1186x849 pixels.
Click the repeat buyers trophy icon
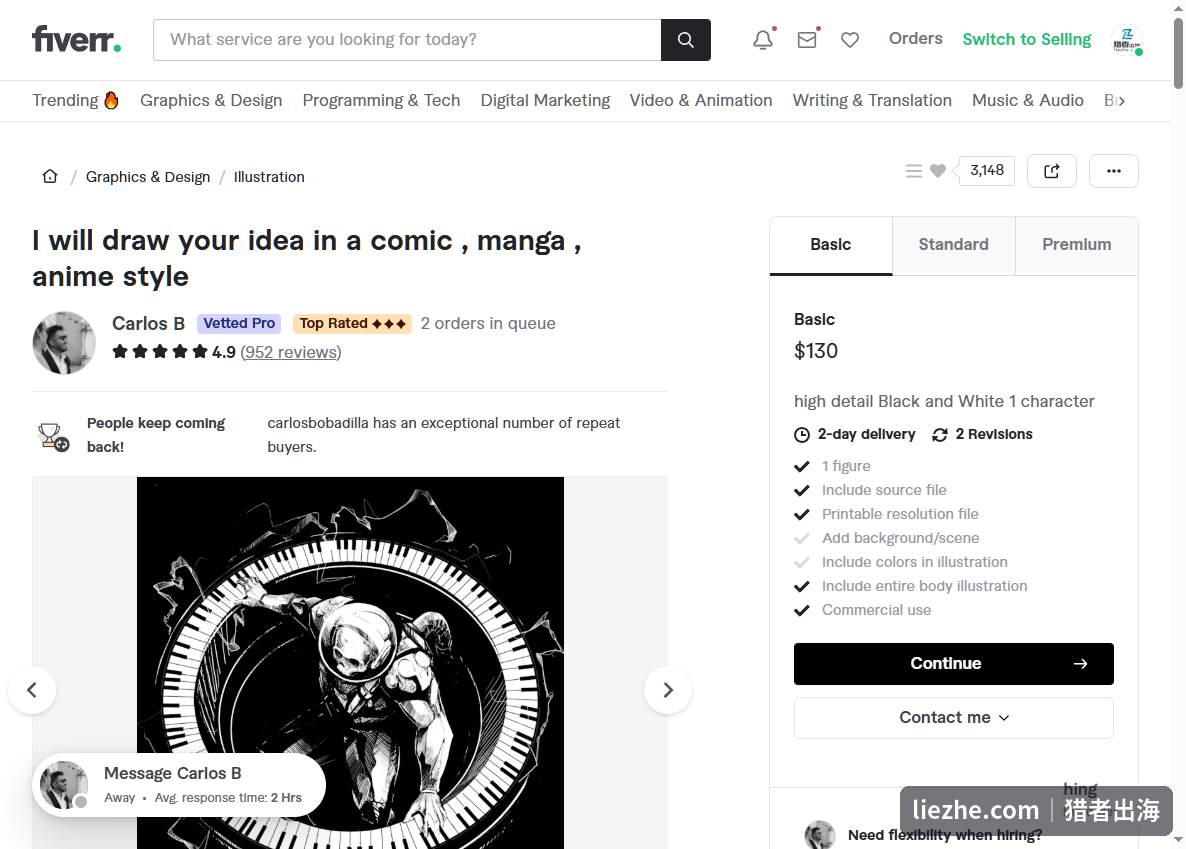(x=53, y=437)
